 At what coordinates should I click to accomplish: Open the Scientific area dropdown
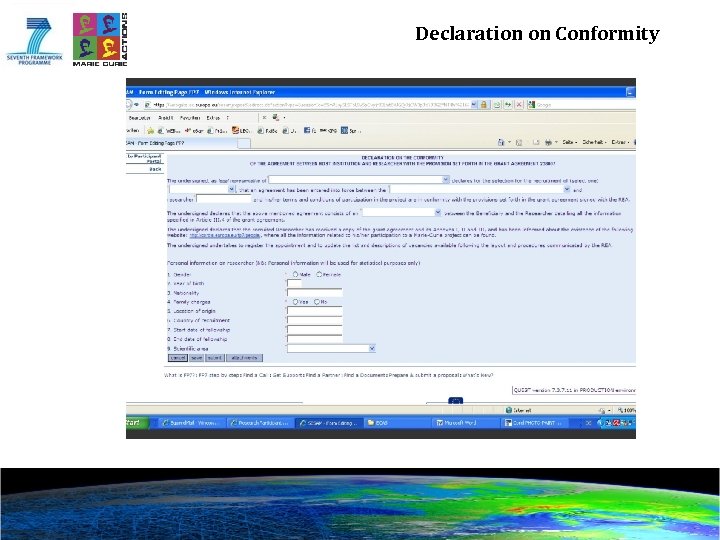tap(332, 349)
